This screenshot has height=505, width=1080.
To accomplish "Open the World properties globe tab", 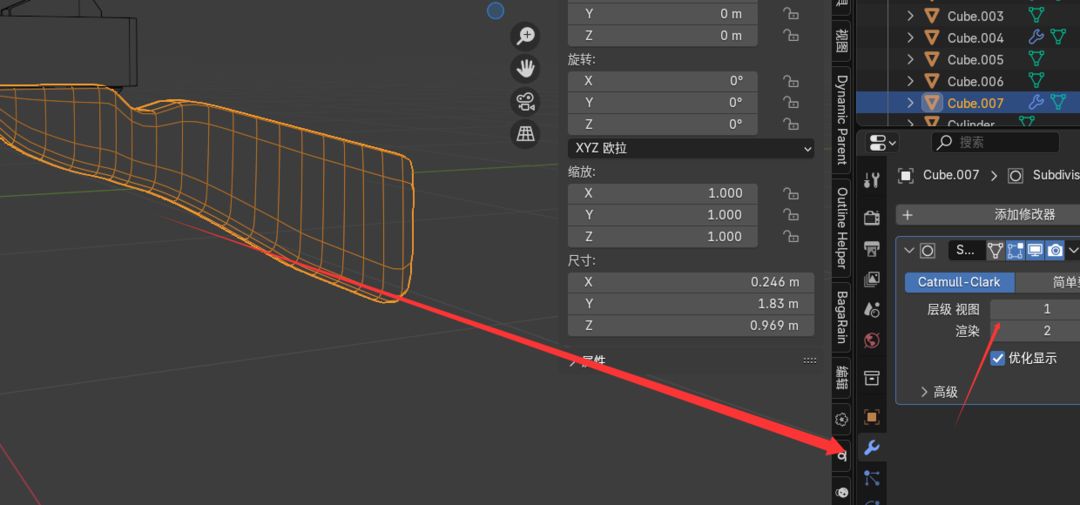I will (x=871, y=340).
